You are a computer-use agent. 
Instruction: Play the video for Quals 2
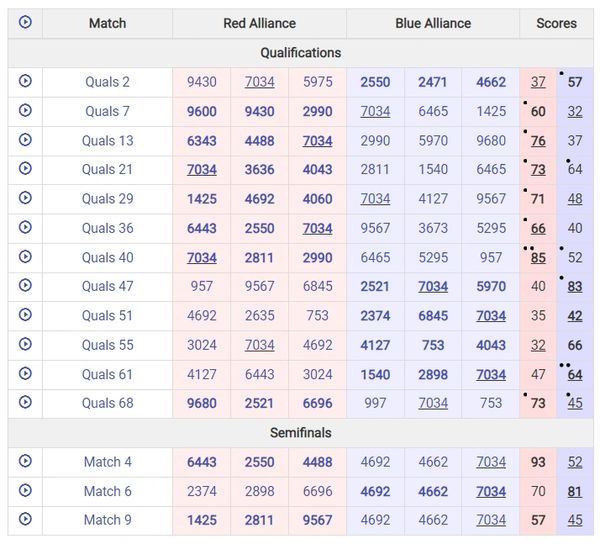pos(25,82)
